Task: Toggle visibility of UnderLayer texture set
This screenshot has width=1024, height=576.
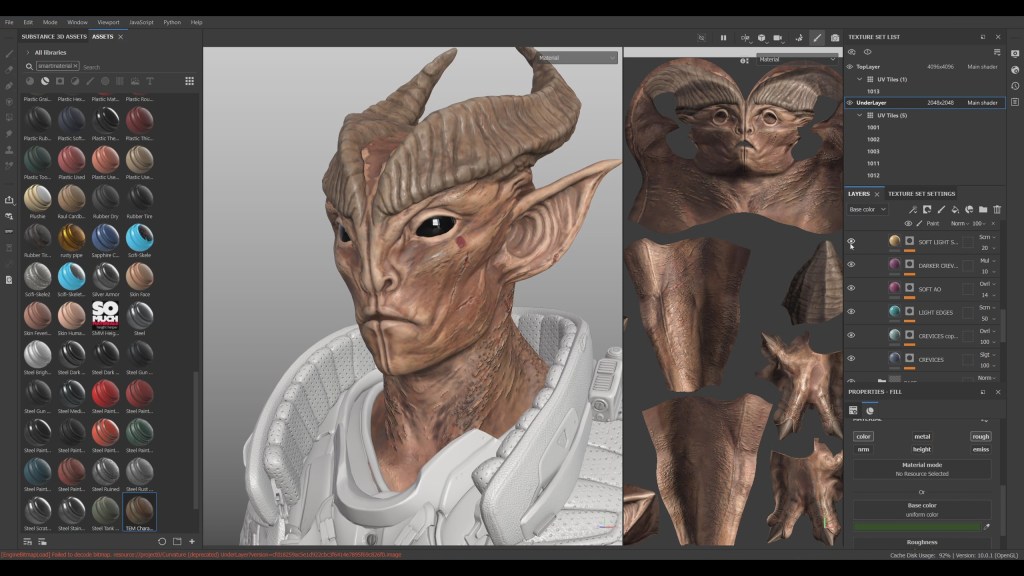Action: pos(850,103)
